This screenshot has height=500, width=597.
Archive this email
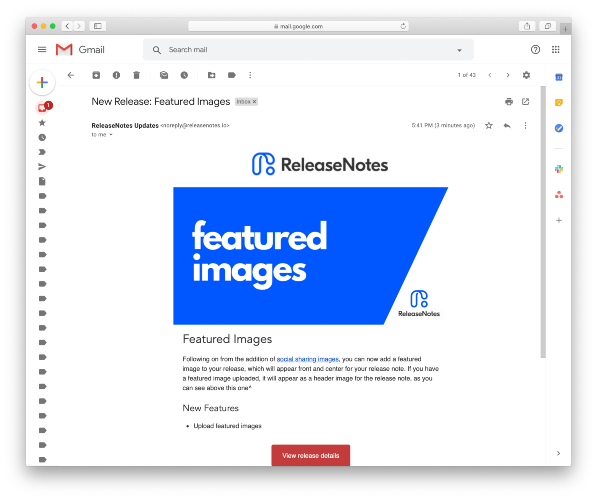(96, 75)
